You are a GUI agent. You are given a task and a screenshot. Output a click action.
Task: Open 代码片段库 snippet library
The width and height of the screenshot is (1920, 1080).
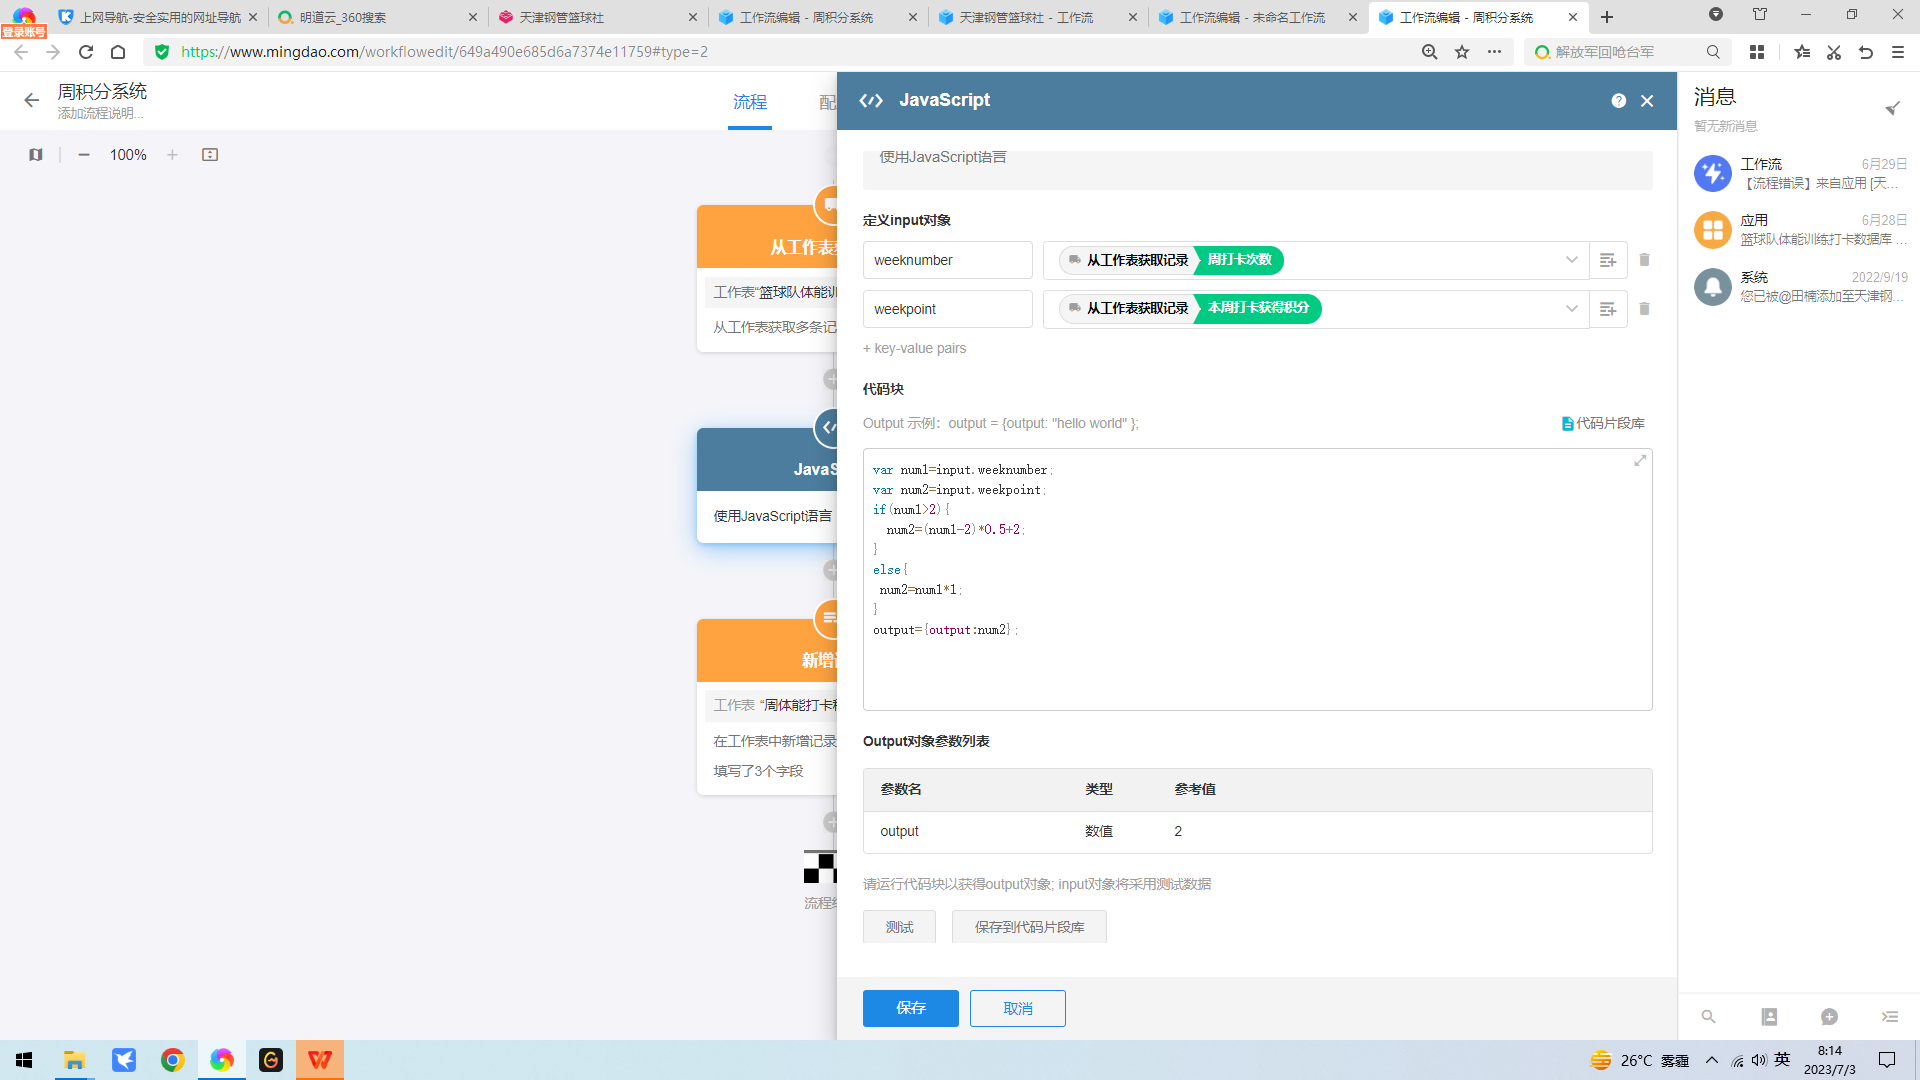1603,424
